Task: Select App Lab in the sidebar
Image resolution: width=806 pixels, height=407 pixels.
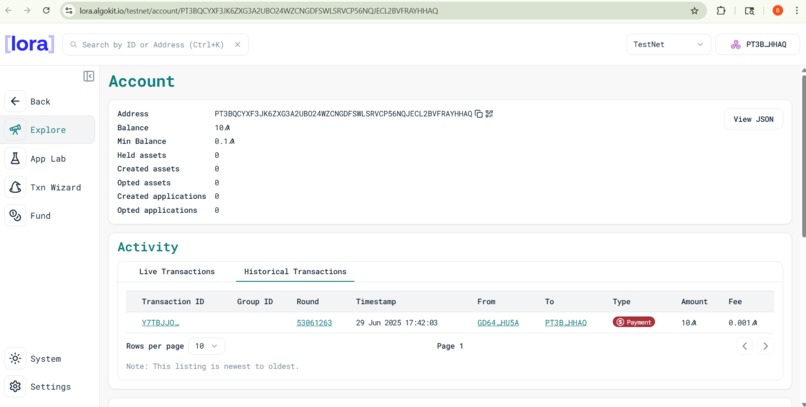Action: pos(48,158)
